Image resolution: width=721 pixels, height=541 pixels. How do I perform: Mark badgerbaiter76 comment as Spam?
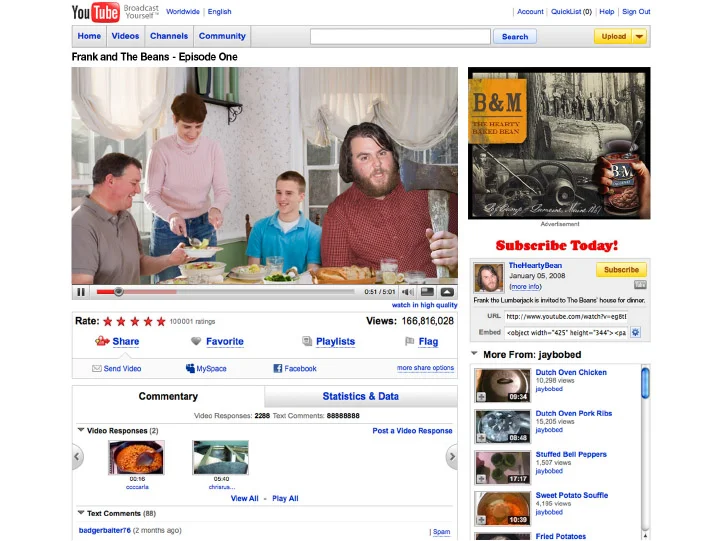[x=441, y=531]
